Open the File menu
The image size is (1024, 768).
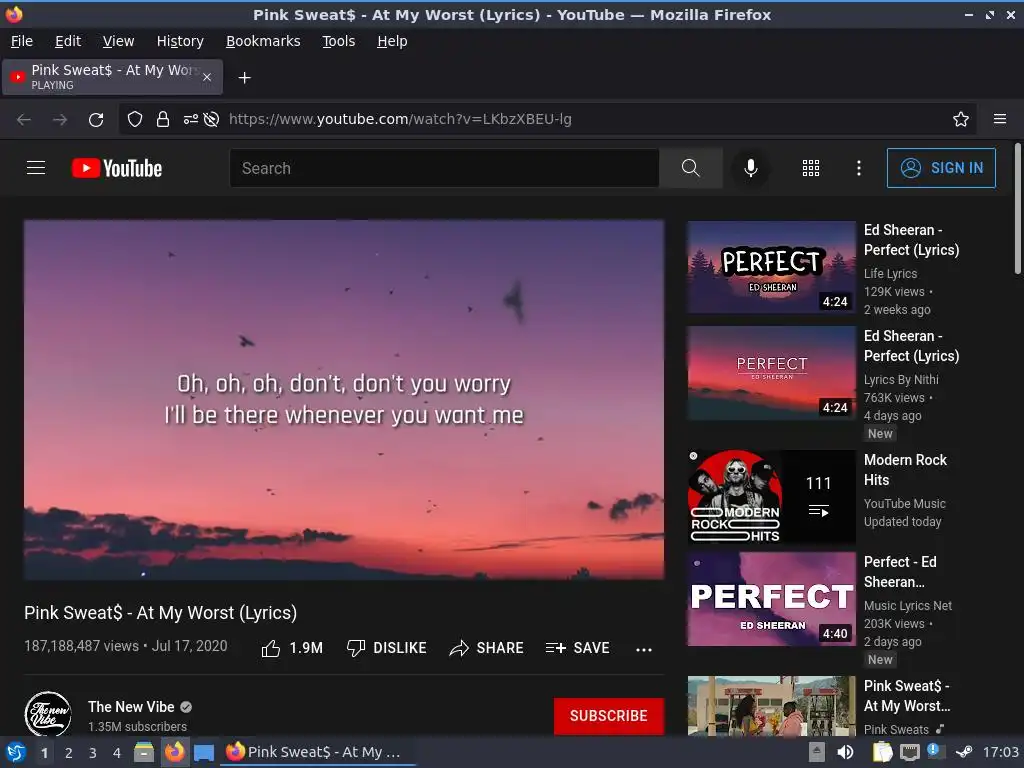pos(22,41)
